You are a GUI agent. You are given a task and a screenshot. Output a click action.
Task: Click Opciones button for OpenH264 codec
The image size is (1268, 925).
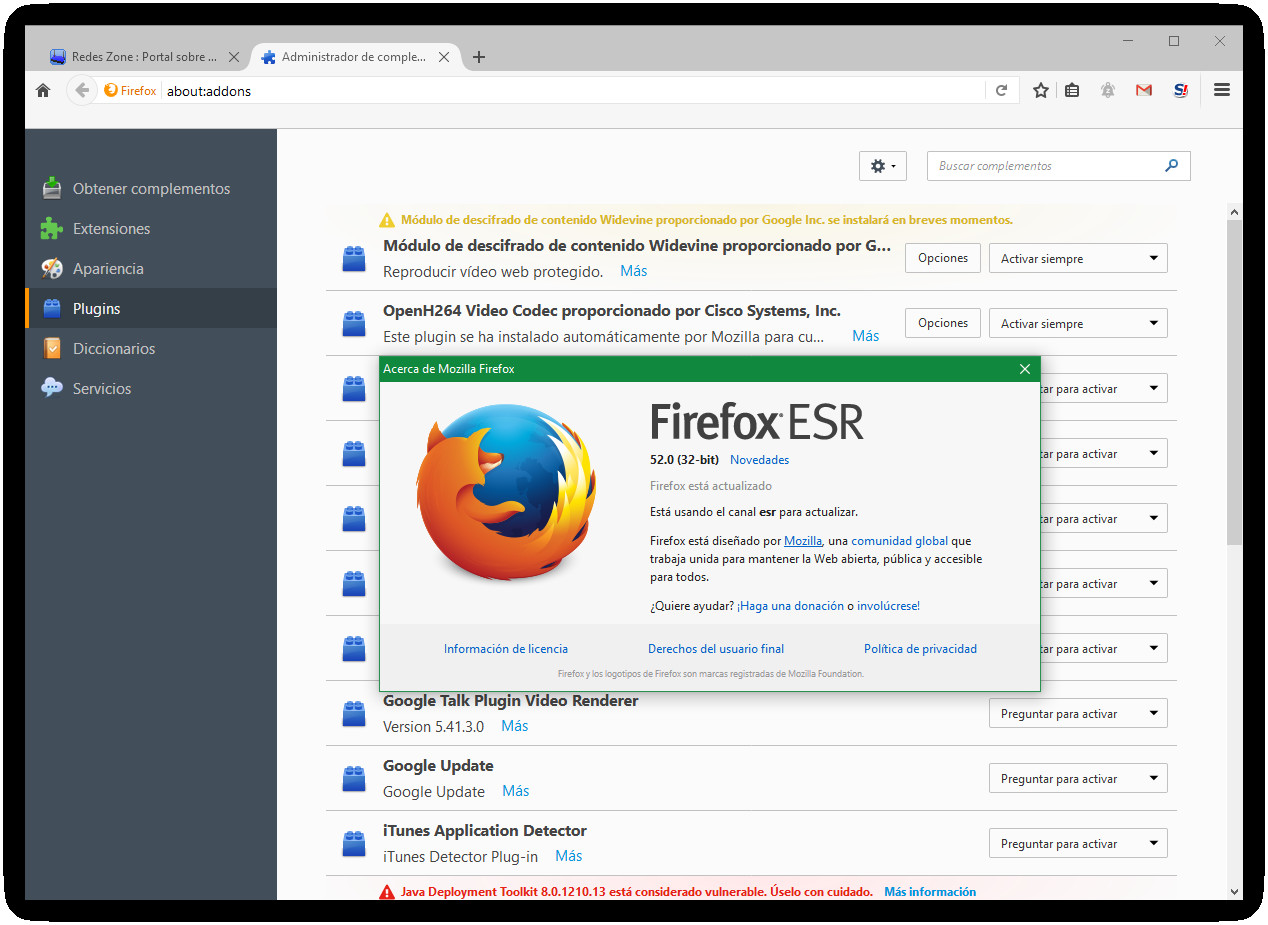tap(943, 323)
